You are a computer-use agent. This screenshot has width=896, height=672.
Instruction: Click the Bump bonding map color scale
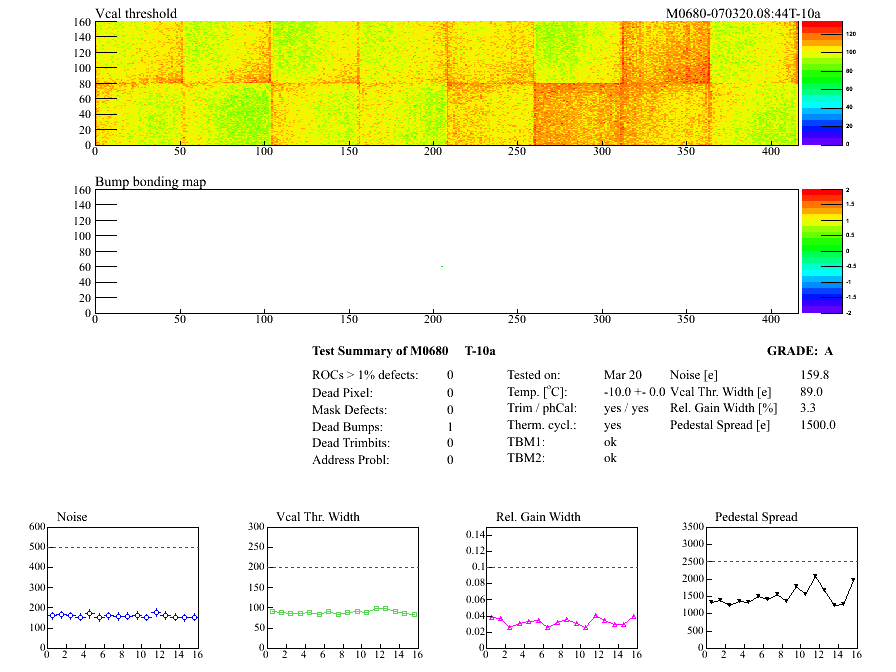tap(820, 251)
